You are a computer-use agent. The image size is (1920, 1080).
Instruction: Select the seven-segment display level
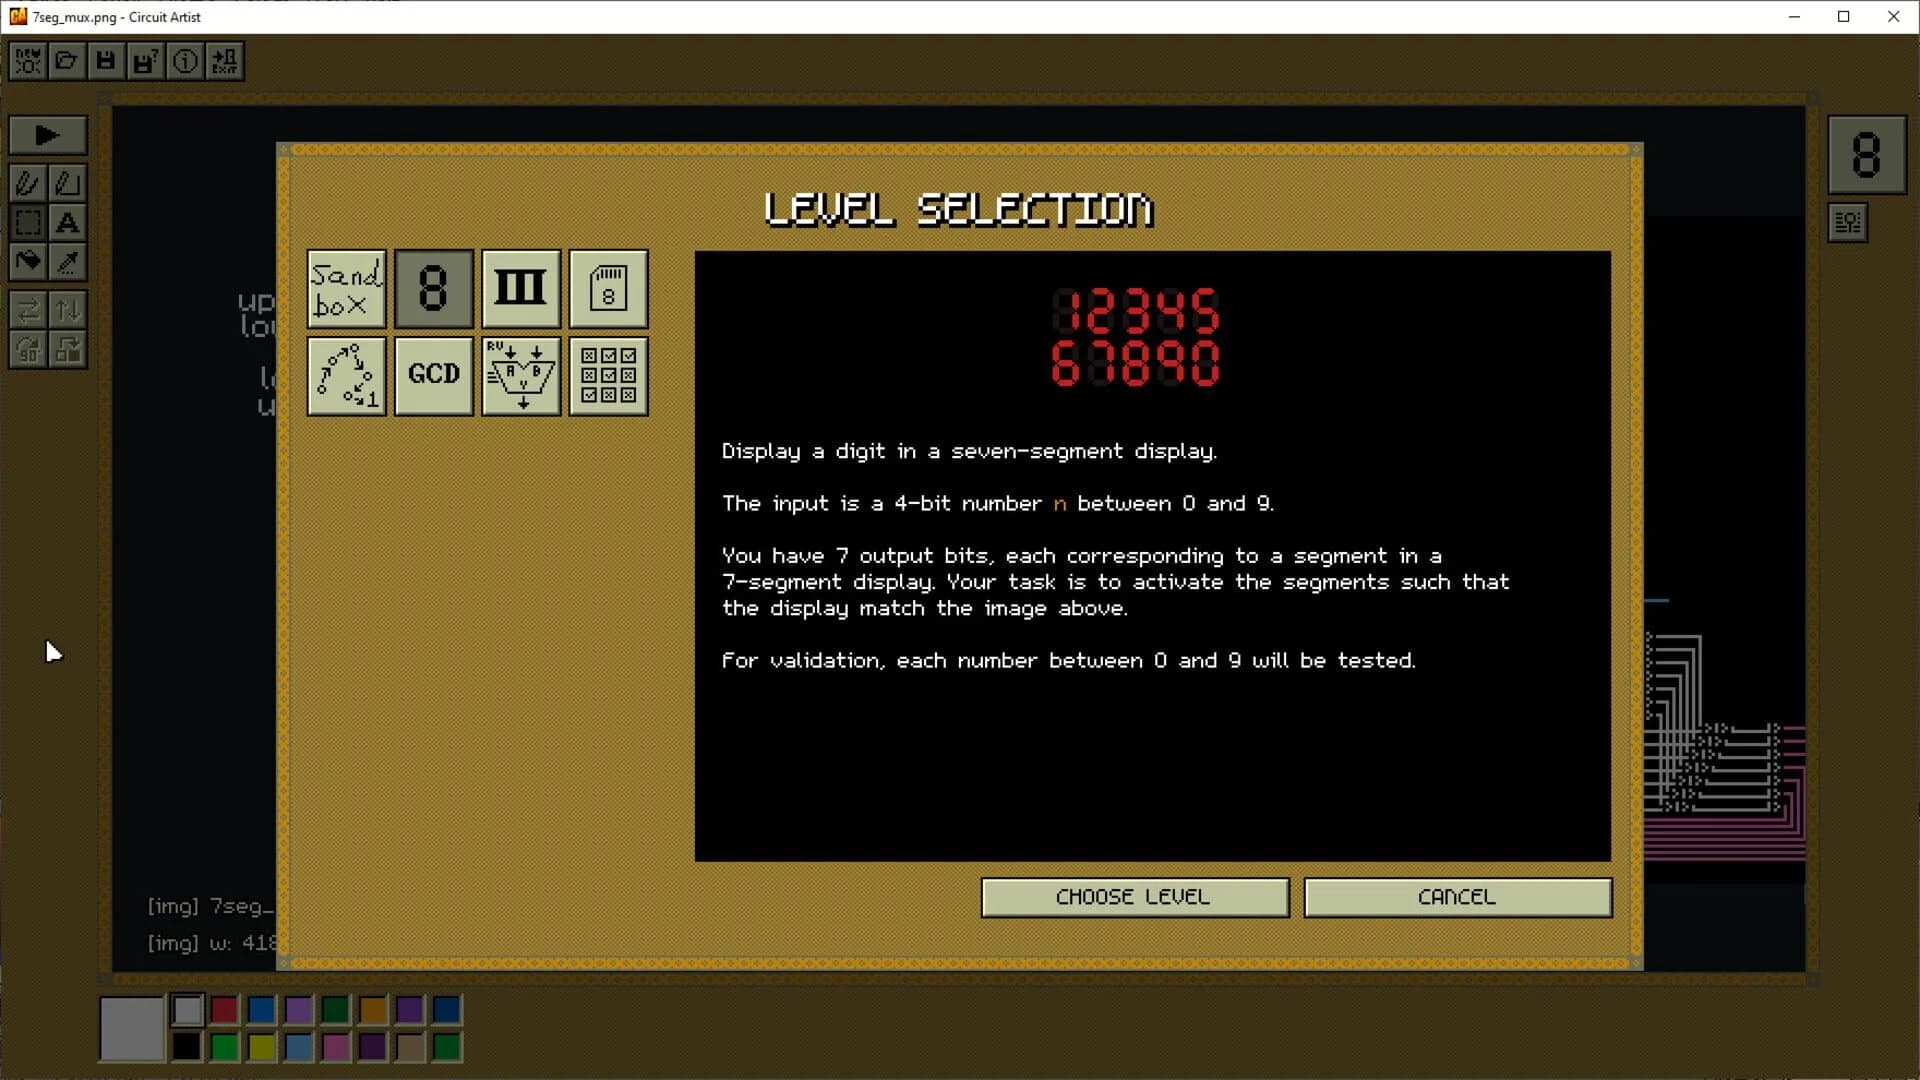click(434, 289)
